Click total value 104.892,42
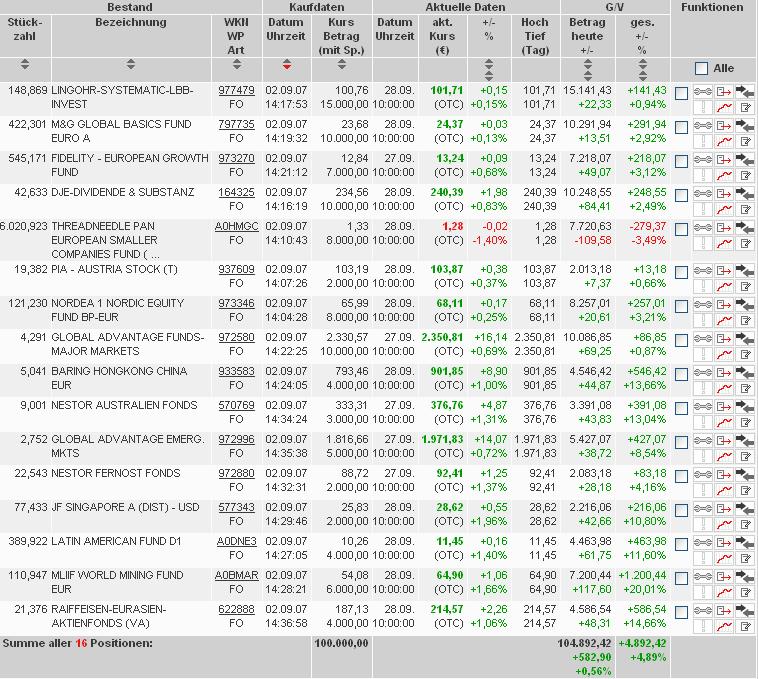 584,644
